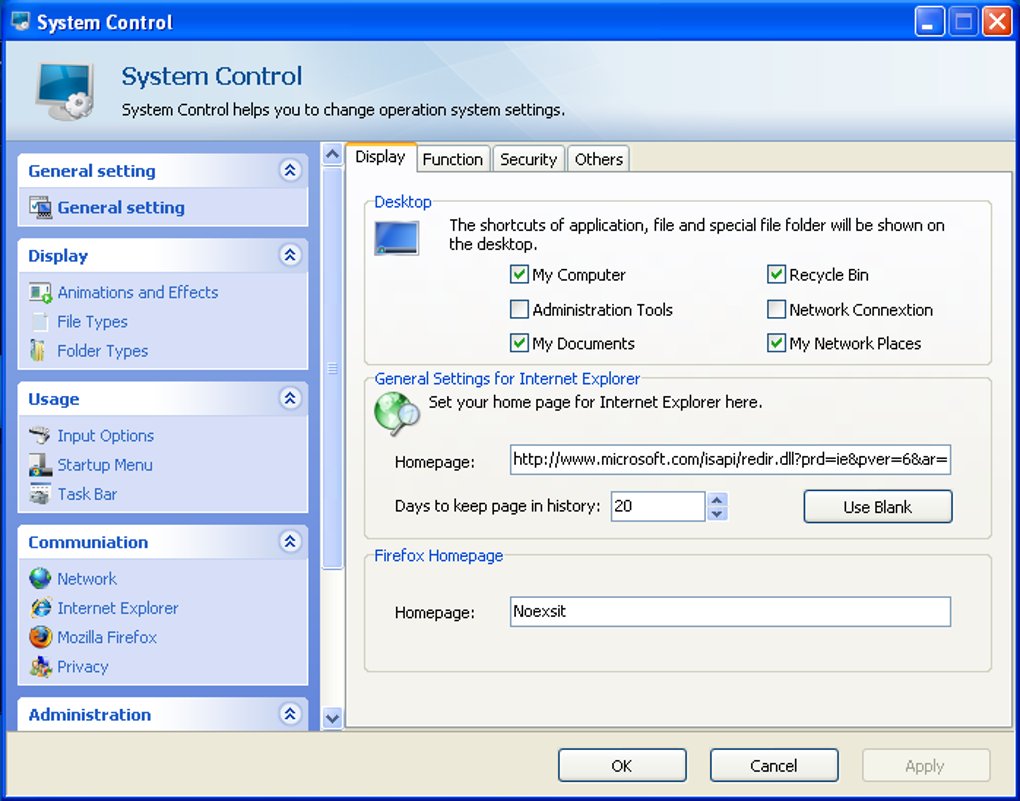Select the Animations and Effects icon

pos(41,292)
